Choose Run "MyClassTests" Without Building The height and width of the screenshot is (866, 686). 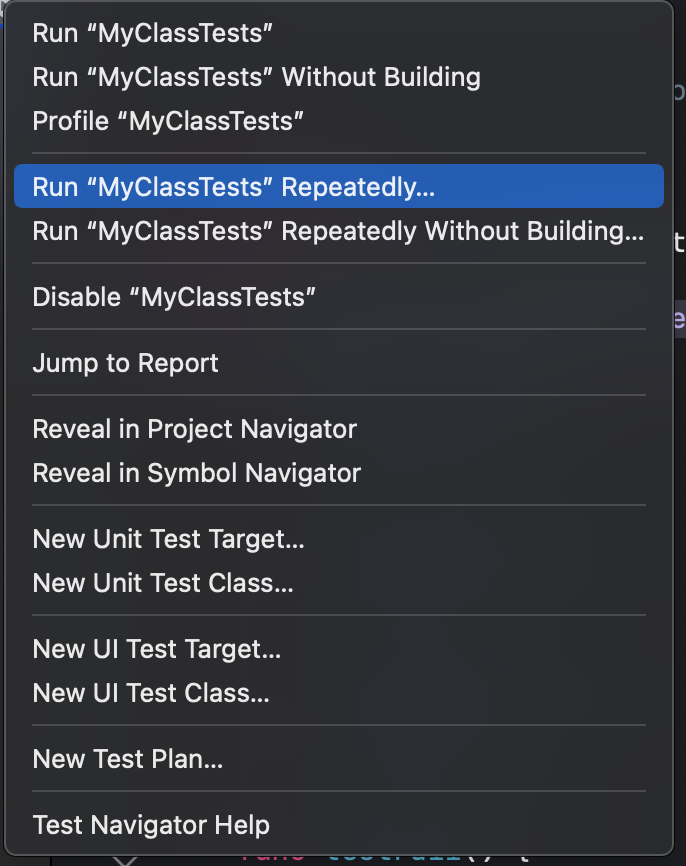[256, 77]
